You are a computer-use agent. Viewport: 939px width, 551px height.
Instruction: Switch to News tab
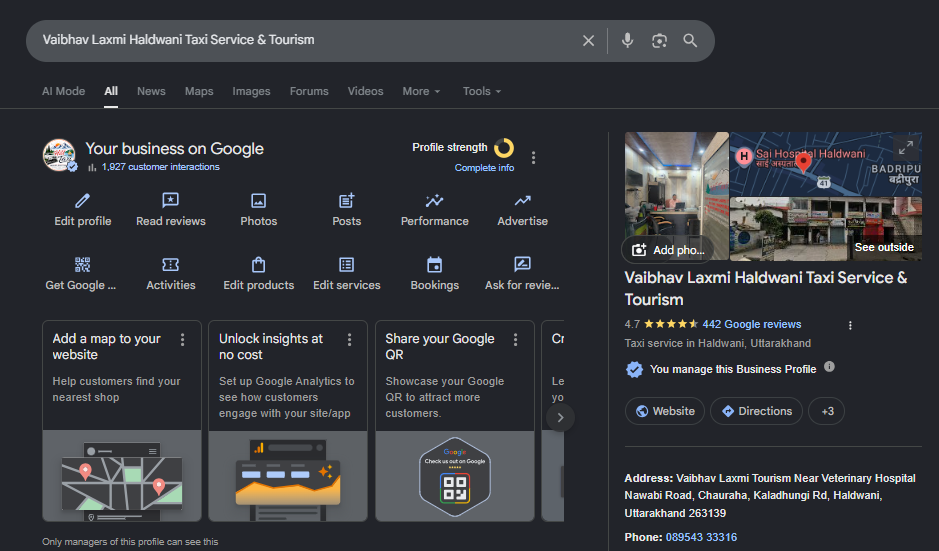tap(151, 91)
